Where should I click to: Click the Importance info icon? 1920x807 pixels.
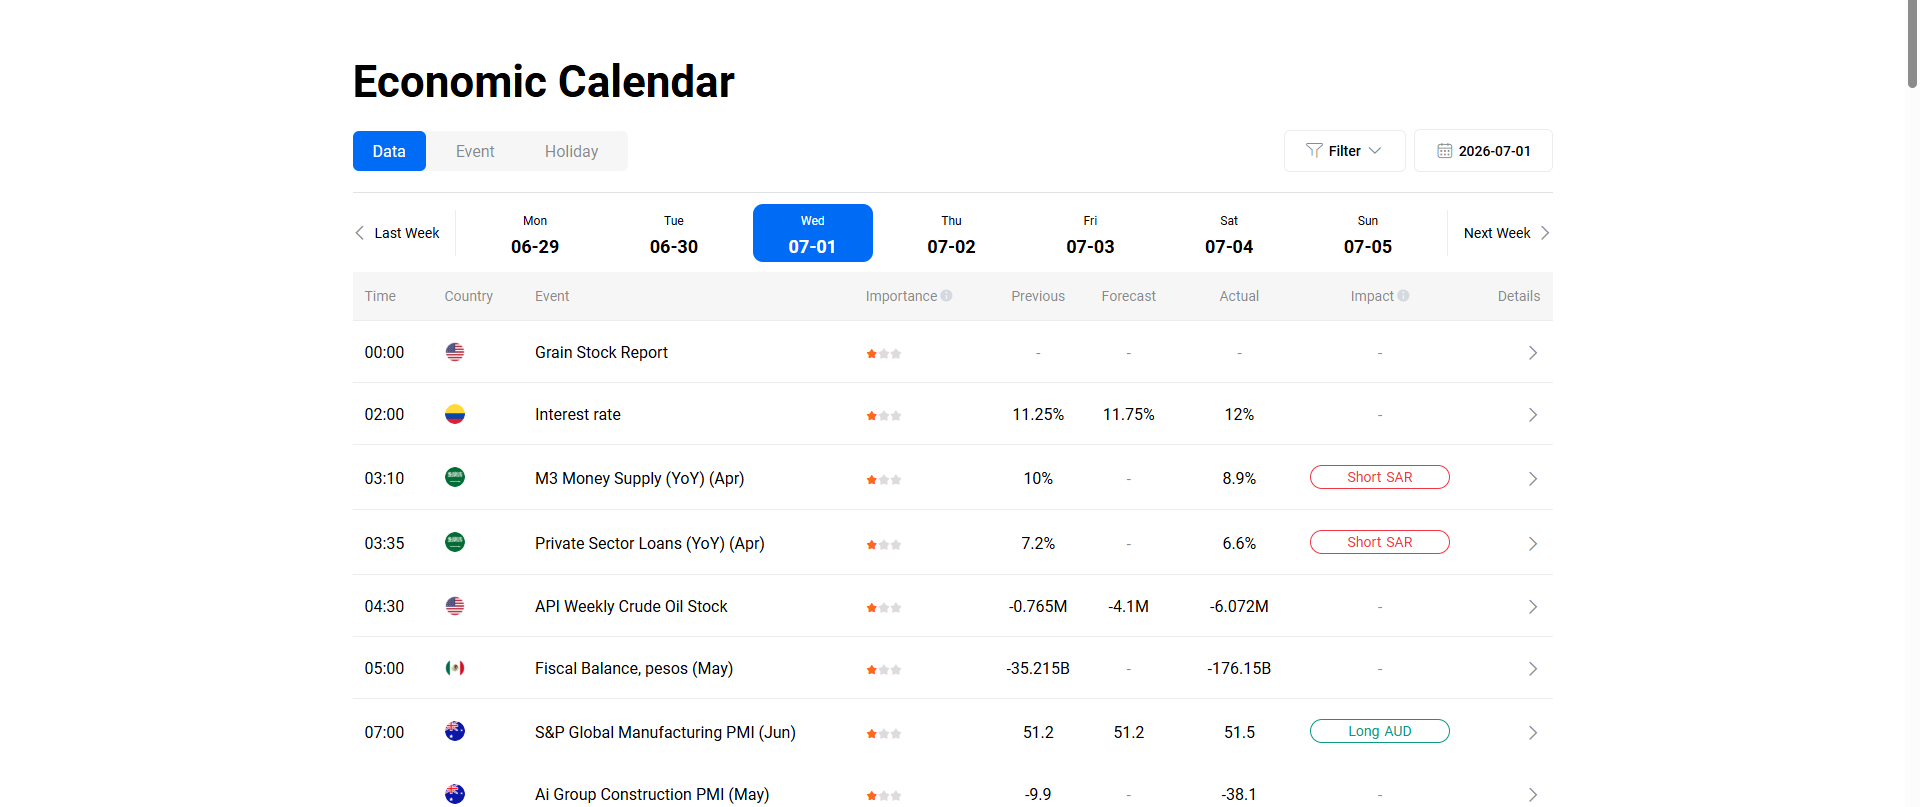pyautogui.click(x=946, y=296)
